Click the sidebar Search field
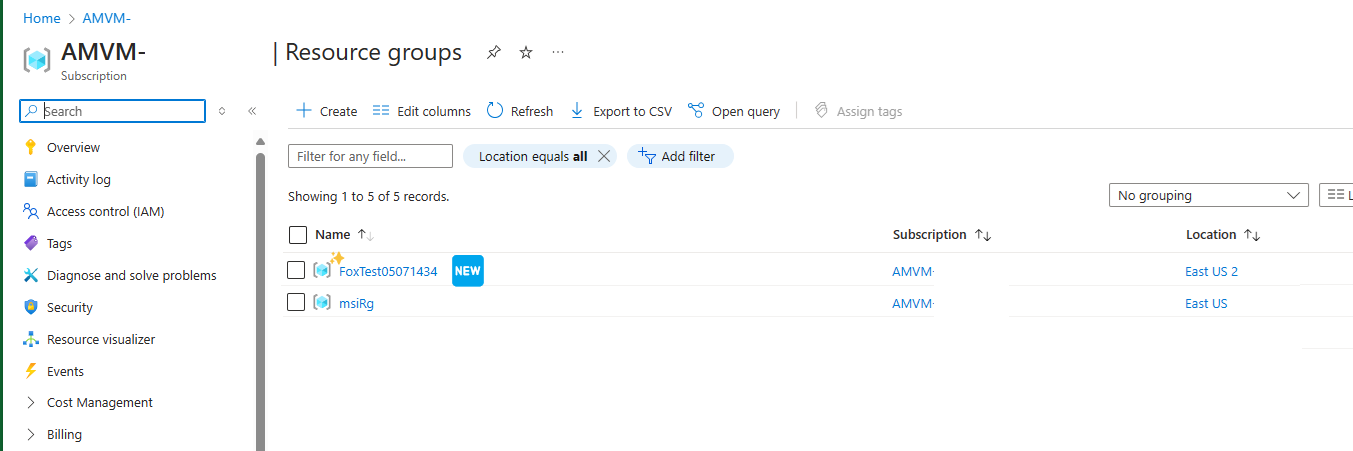1353x451 pixels. coord(113,111)
